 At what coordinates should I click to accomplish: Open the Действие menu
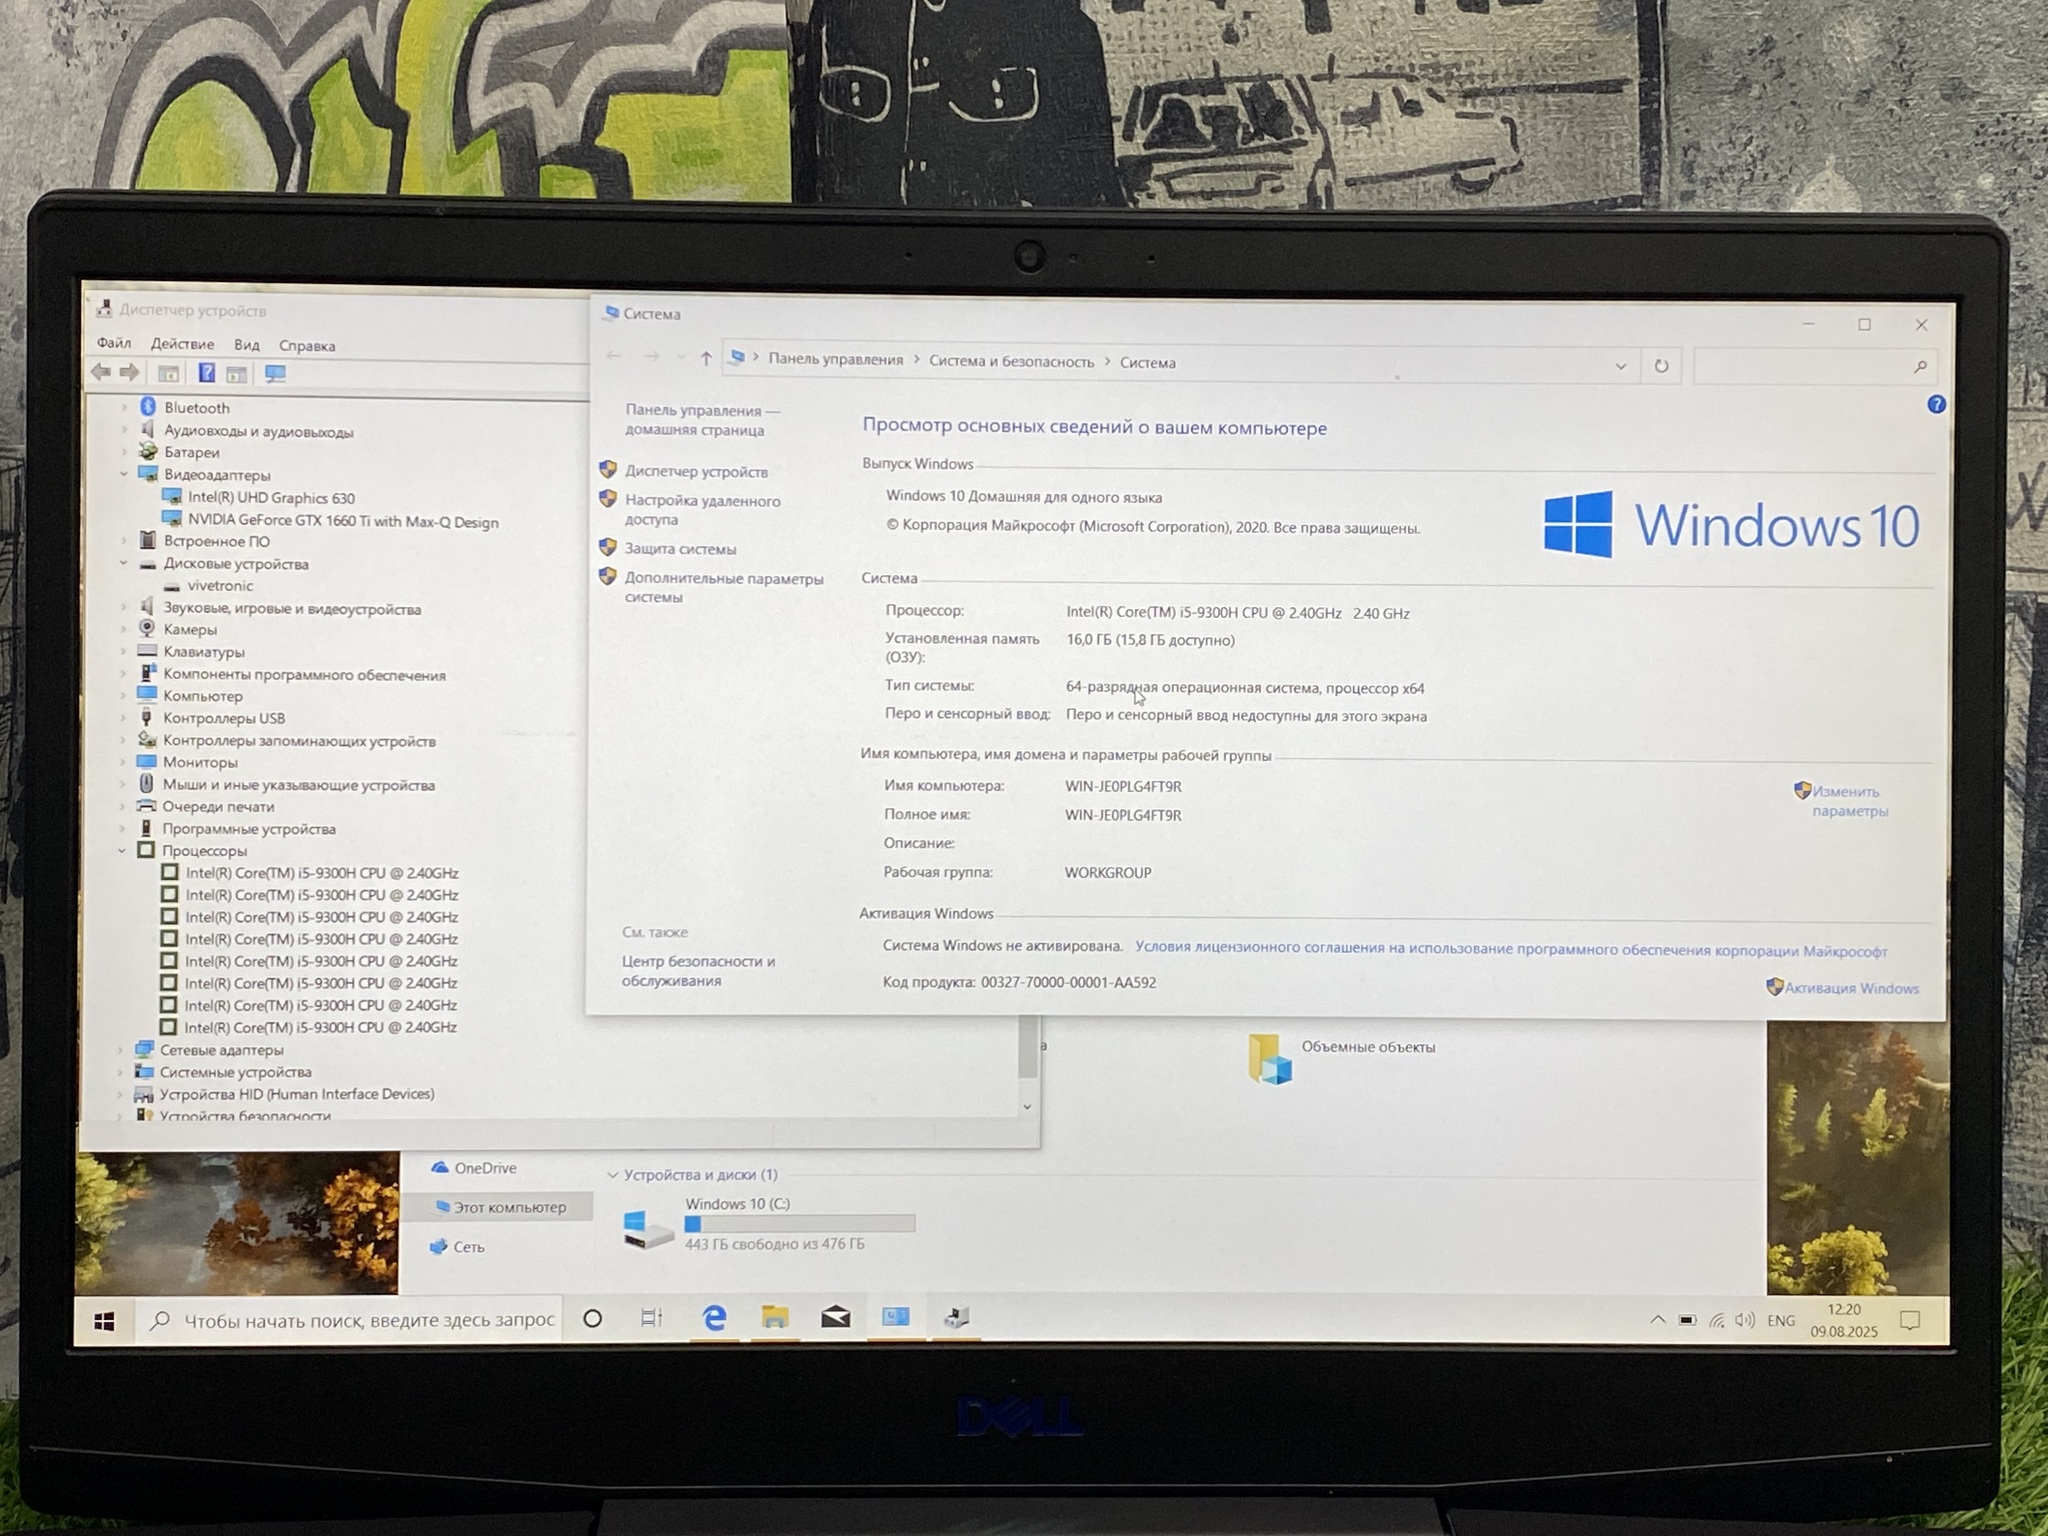182,344
